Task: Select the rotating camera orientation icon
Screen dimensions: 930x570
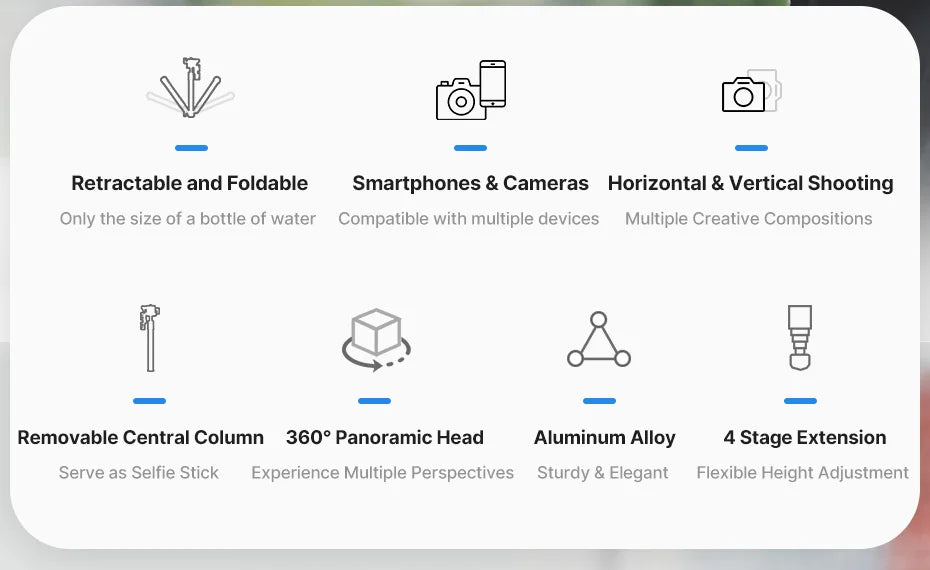Action: [750, 93]
